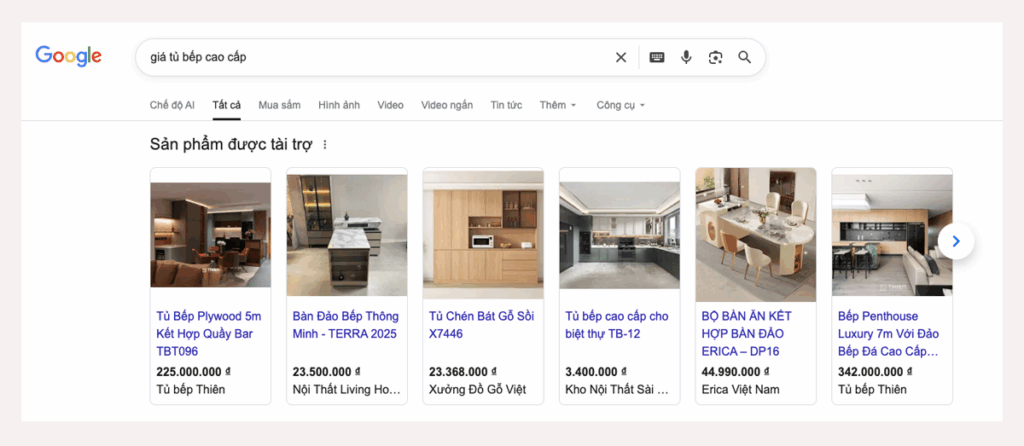Viewport: 1024px width, 446px height.
Task: Select the Video ngắn tab
Action: pos(447,105)
